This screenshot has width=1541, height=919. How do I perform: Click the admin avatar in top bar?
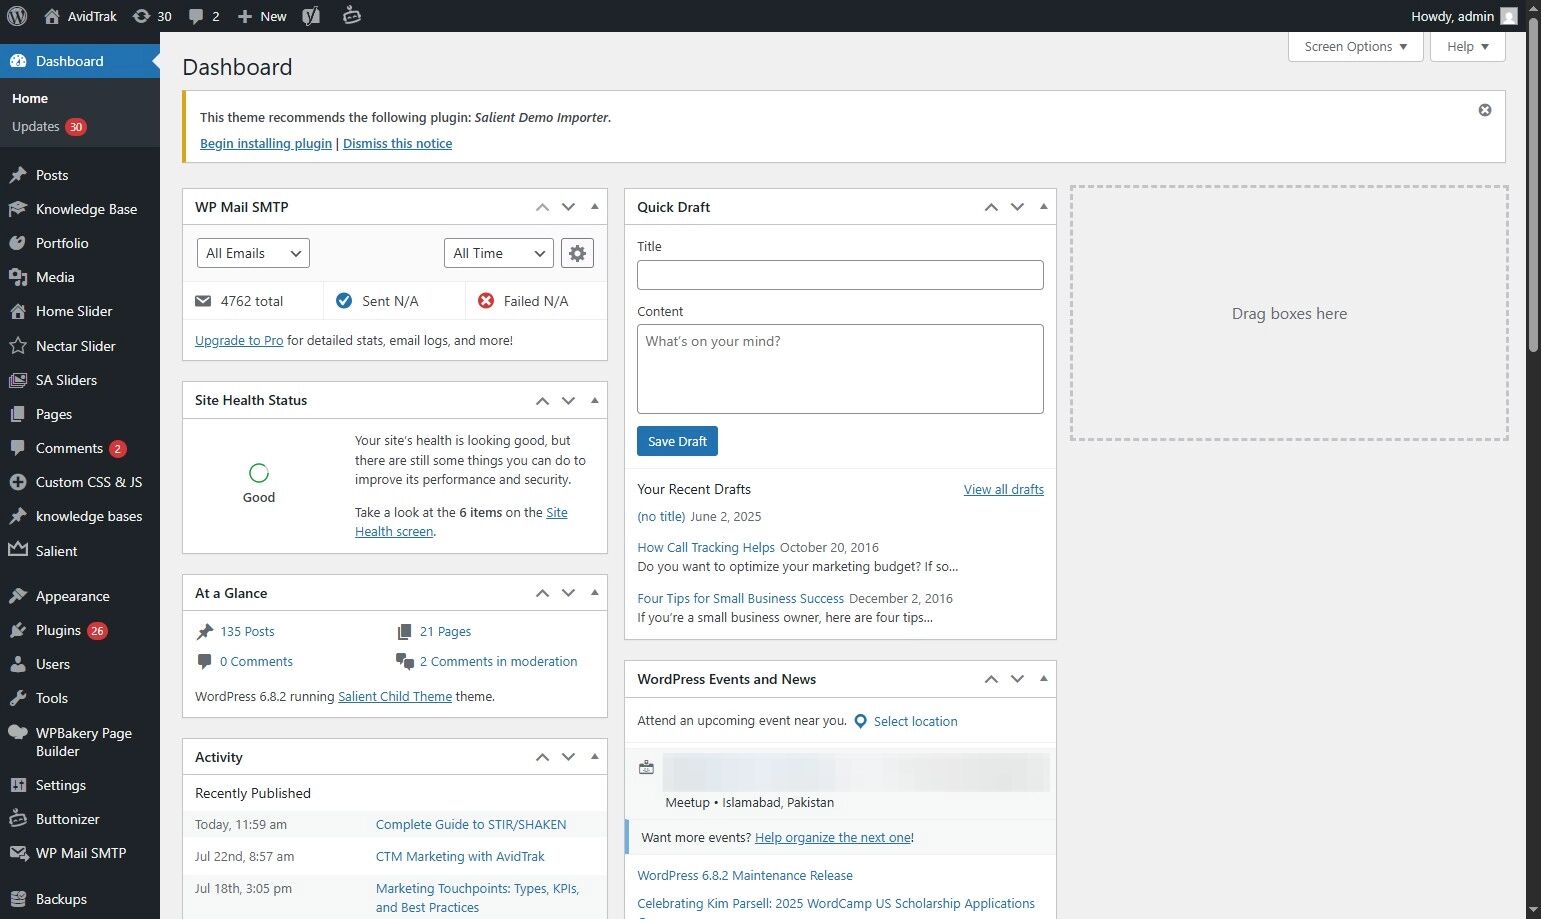(1509, 16)
